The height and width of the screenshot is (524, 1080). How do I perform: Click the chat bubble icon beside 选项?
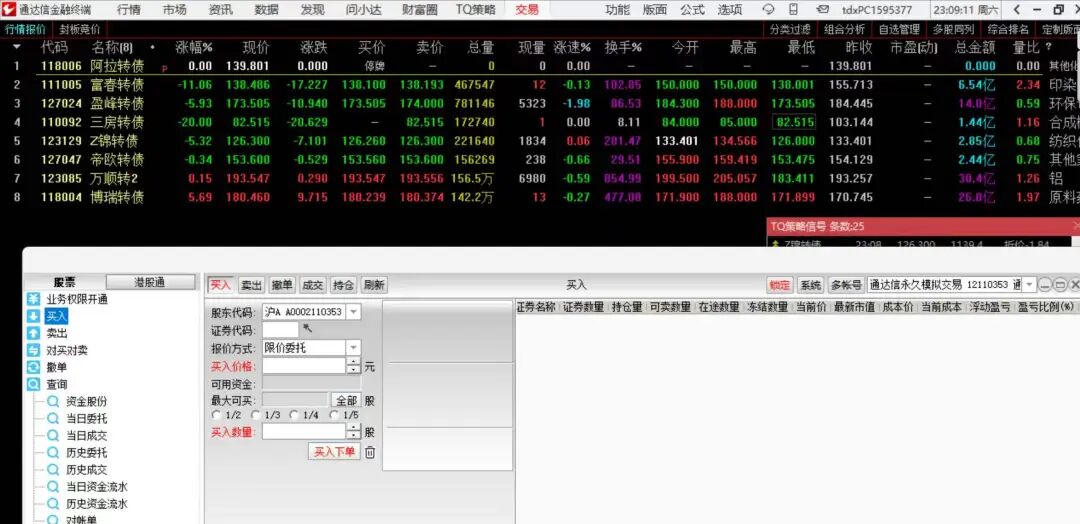tap(769, 10)
